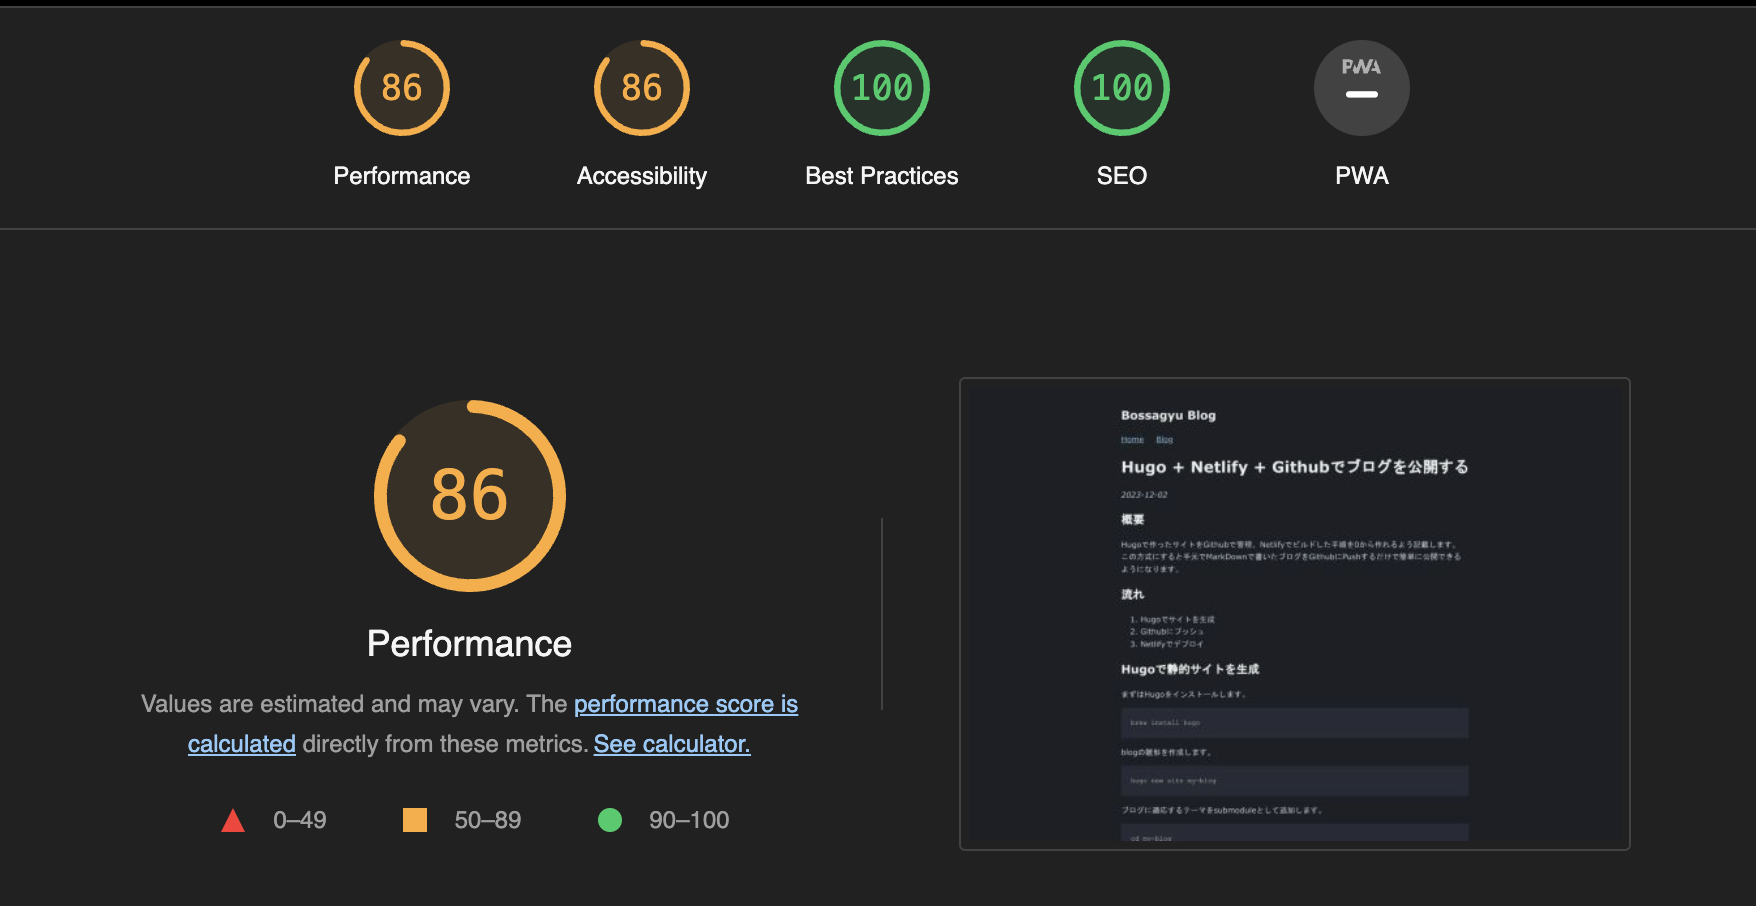The width and height of the screenshot is (1756, 906).
Task: Open the 'See calculator.' link
Action: point(672,744)
